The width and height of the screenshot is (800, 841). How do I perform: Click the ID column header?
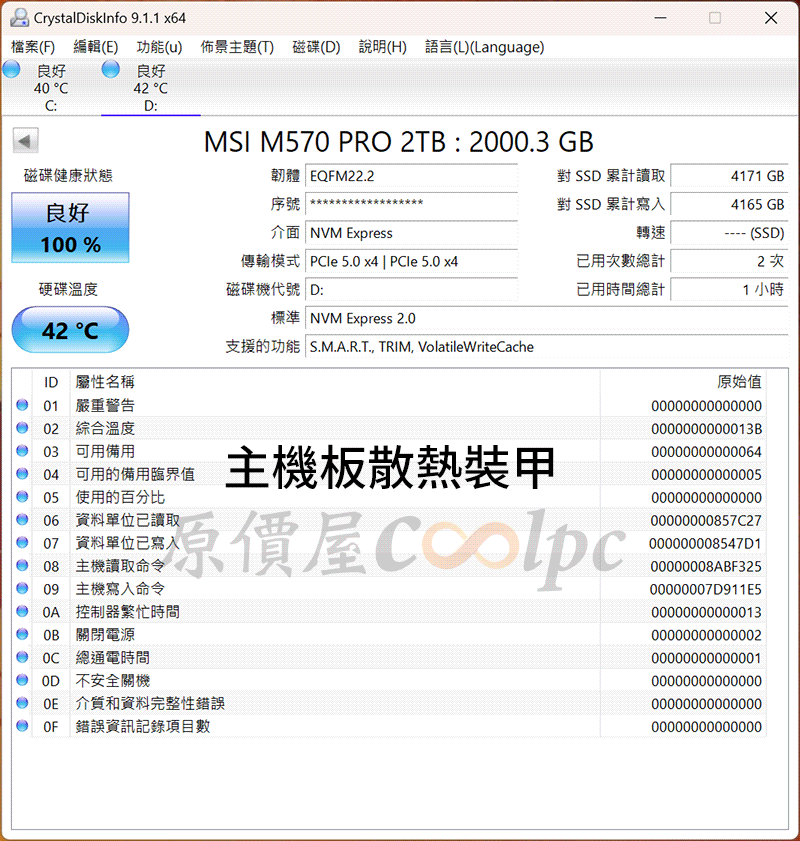tap(51, 382)
